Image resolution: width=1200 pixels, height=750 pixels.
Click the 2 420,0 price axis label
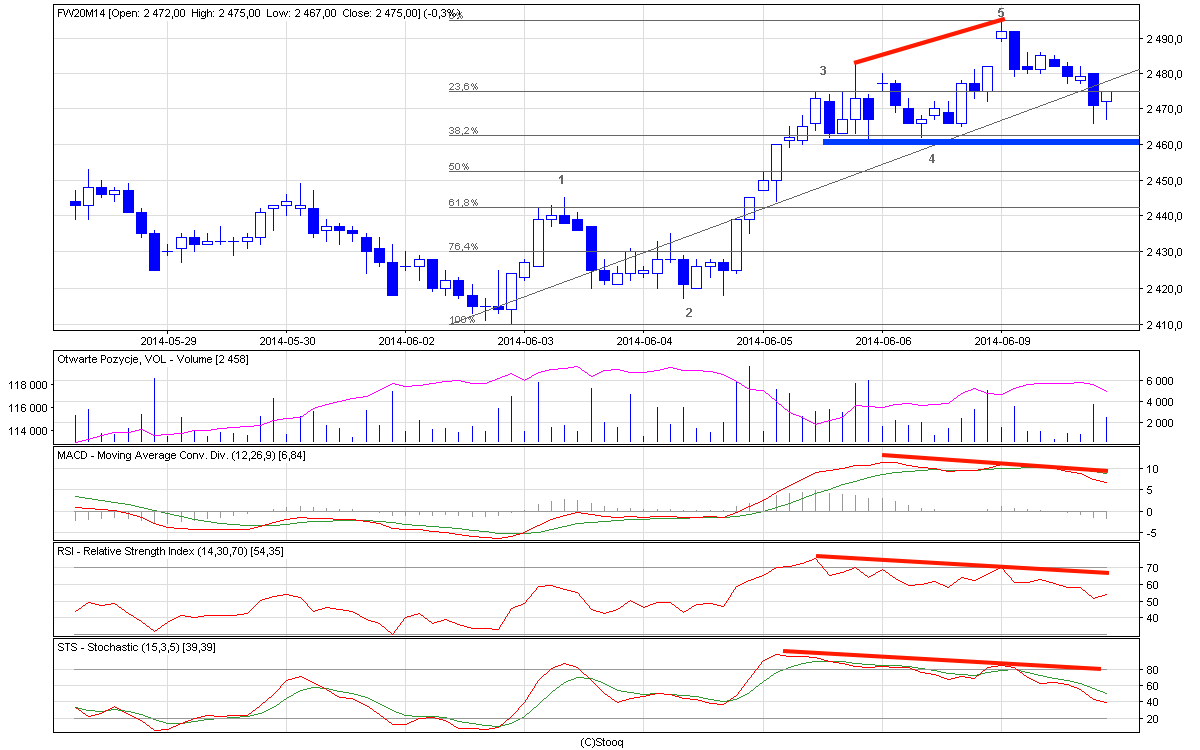pyautogui.click(x=1163, y=289)
